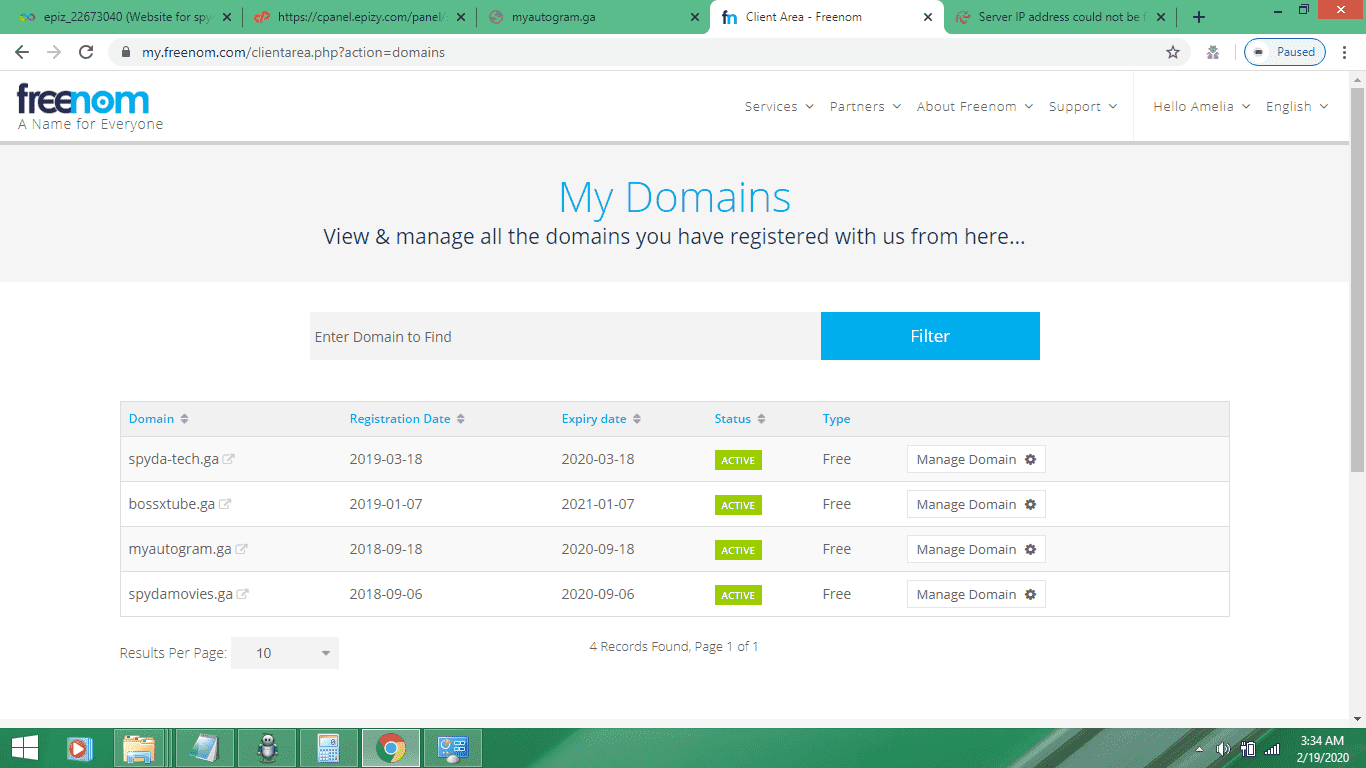Open external link icon beside spydamovies.ga

[243, 594]
